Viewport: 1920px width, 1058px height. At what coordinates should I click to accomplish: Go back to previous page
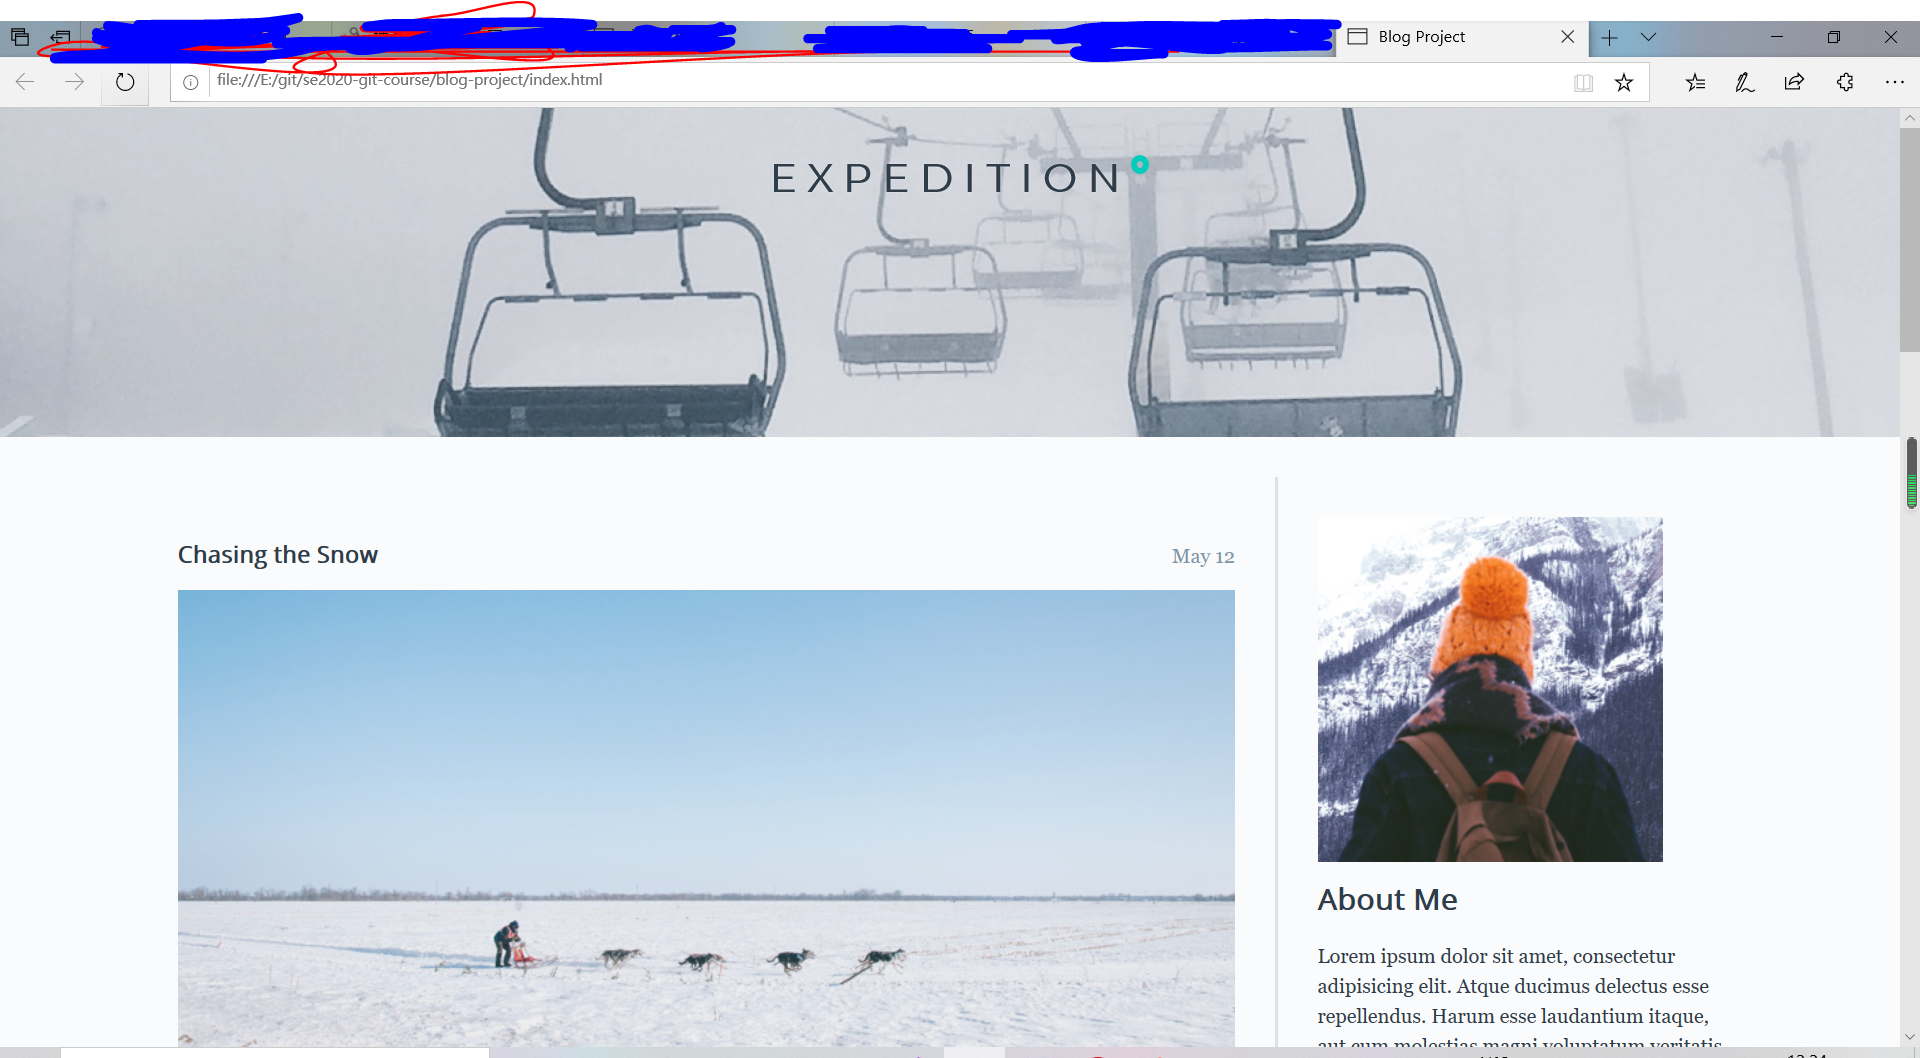point(25,82)
